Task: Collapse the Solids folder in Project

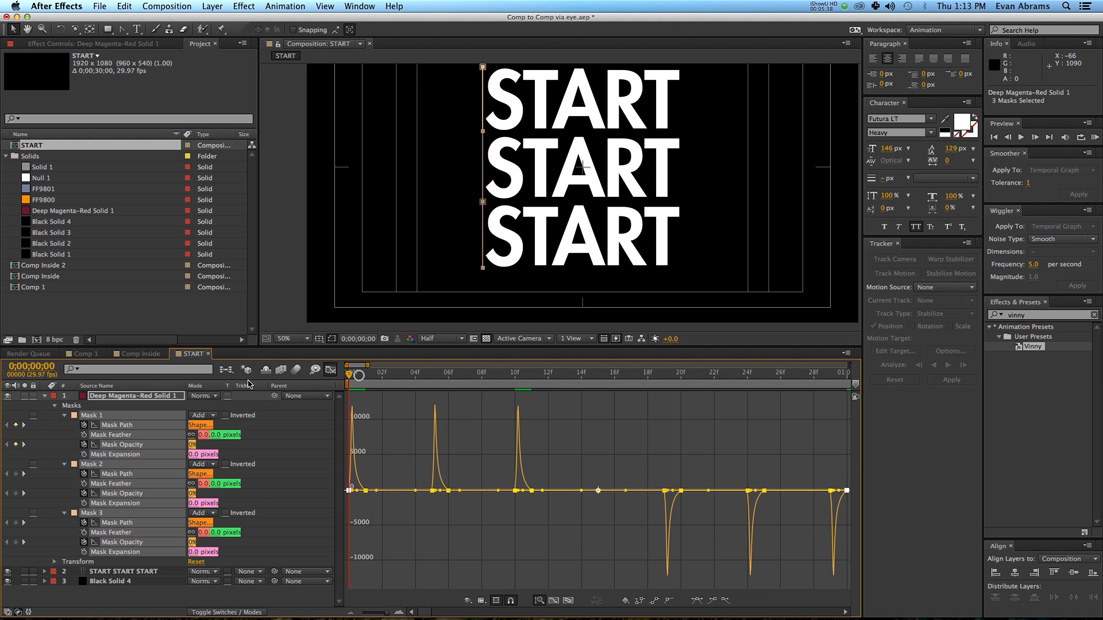Action: coord(6,156)
